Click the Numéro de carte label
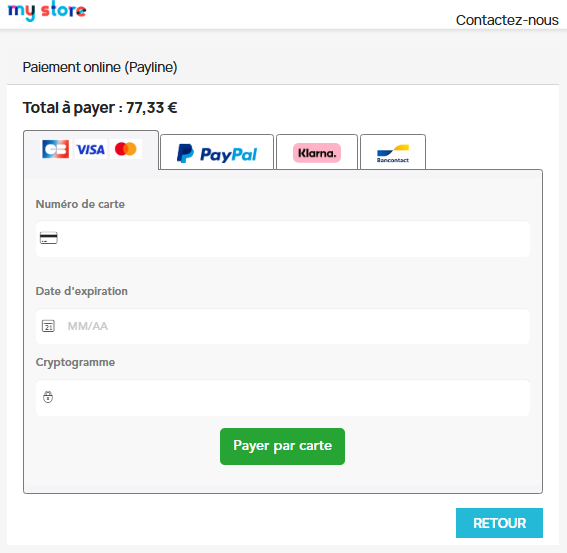Screen dimensions: 567x553 [80, 204]
